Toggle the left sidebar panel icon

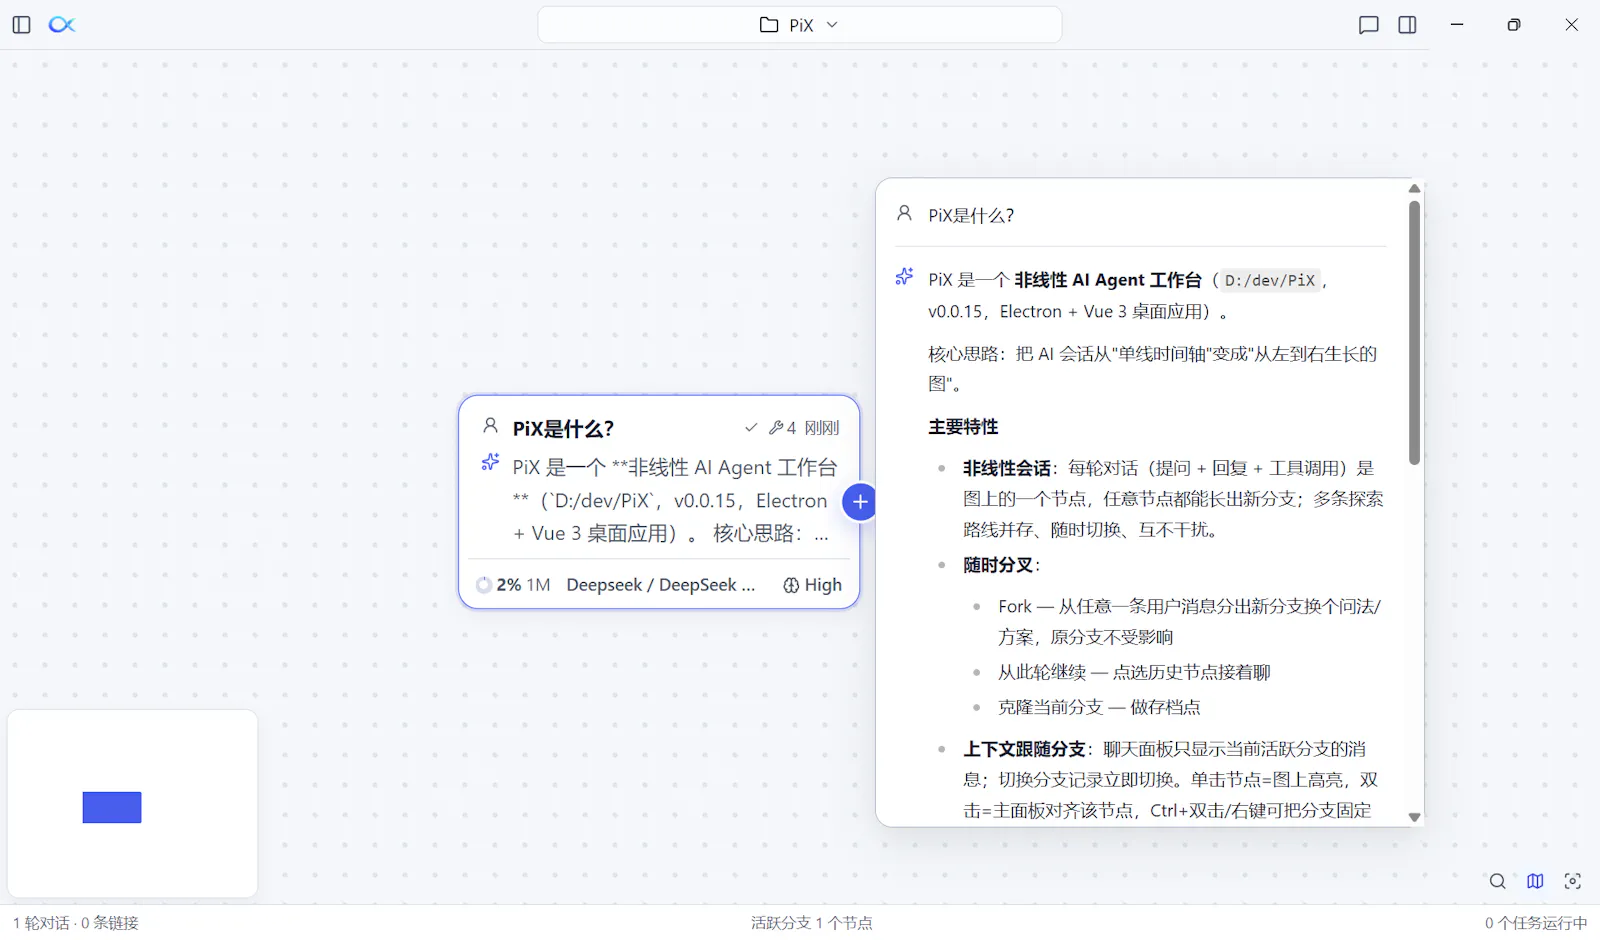pos(22,25)
